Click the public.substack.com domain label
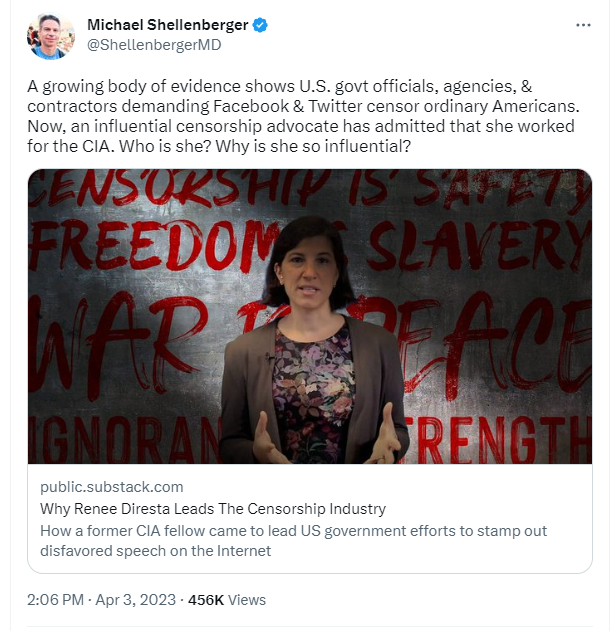Screen dimensions: 615x631 pyautogui.click(x=111, y=487)
